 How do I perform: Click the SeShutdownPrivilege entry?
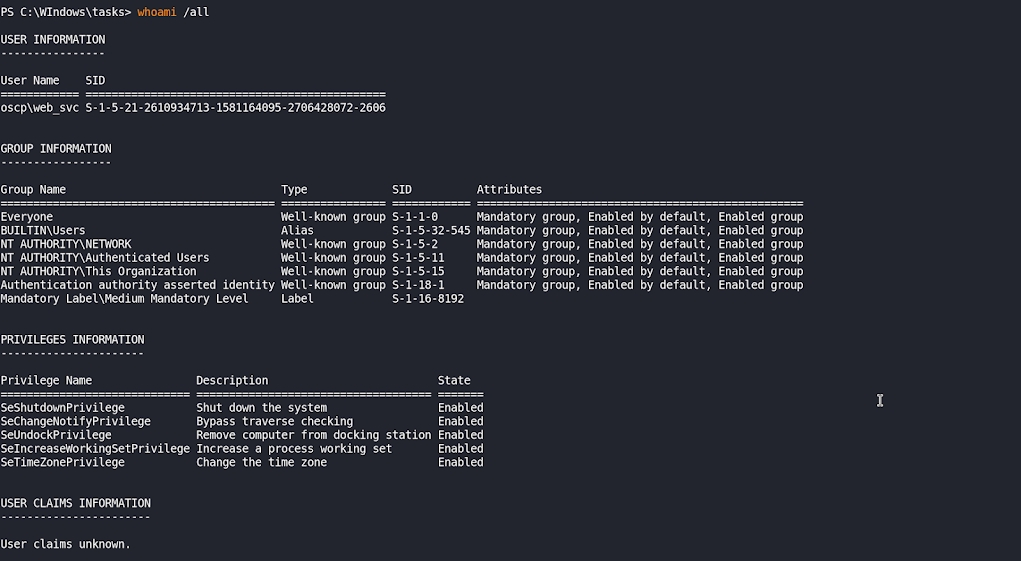[x=63, y=408]
